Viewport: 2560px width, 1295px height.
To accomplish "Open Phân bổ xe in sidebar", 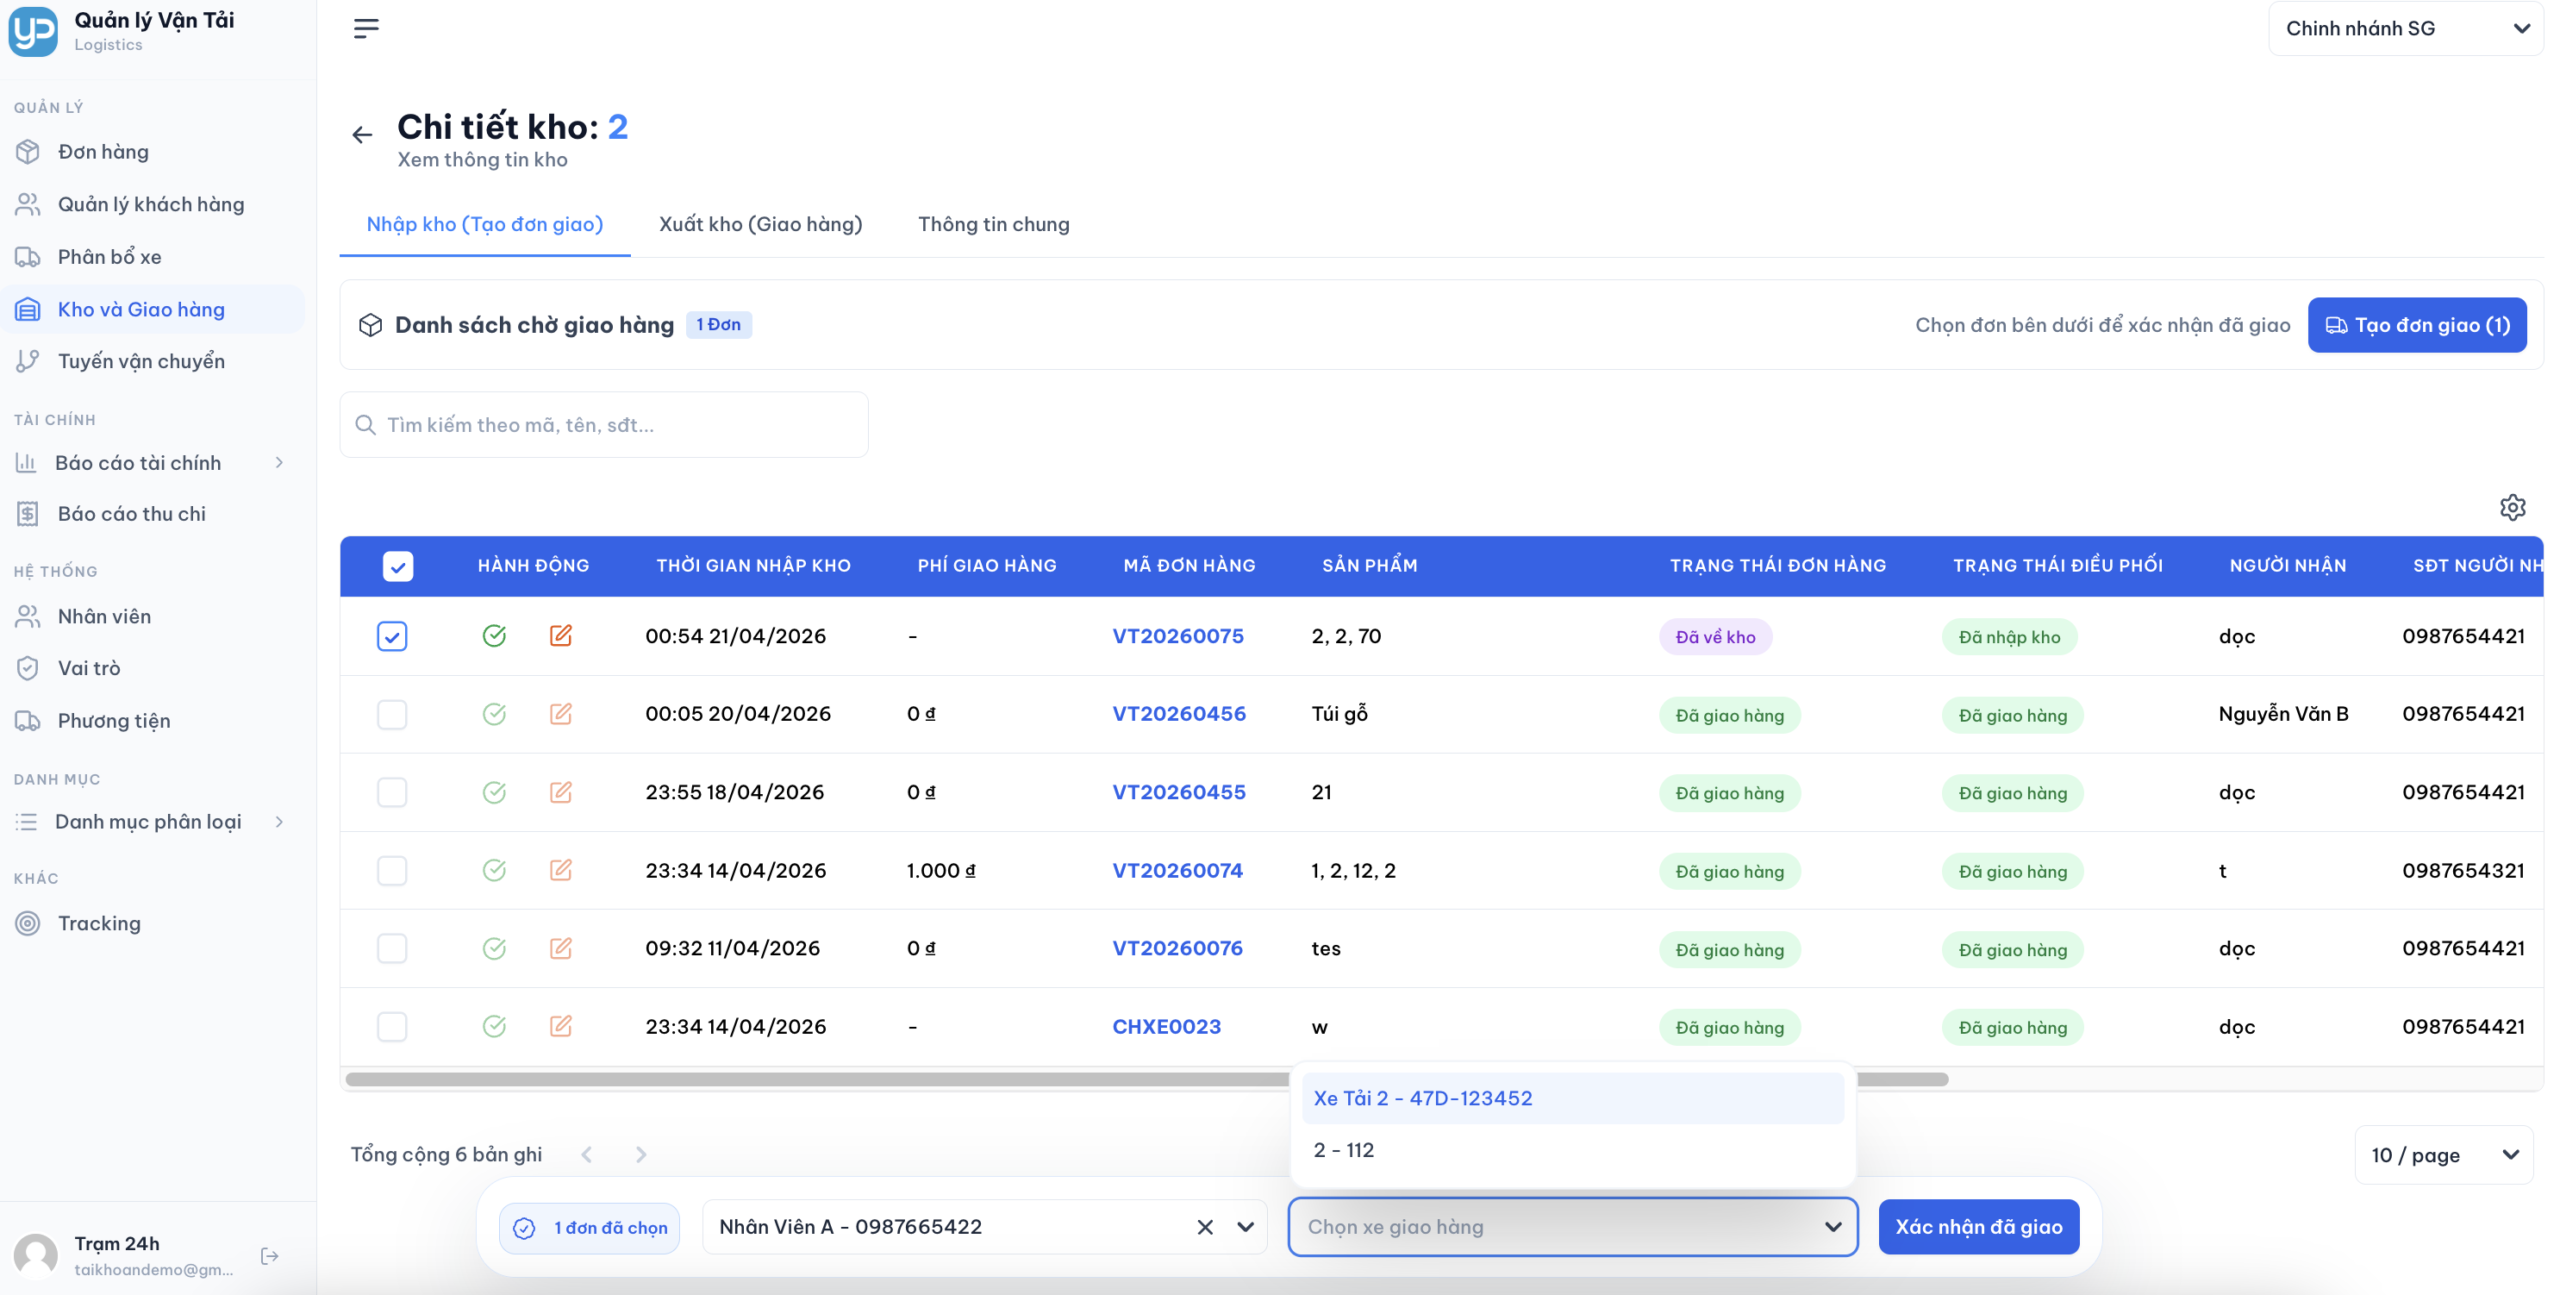I will tap(150, 257).
